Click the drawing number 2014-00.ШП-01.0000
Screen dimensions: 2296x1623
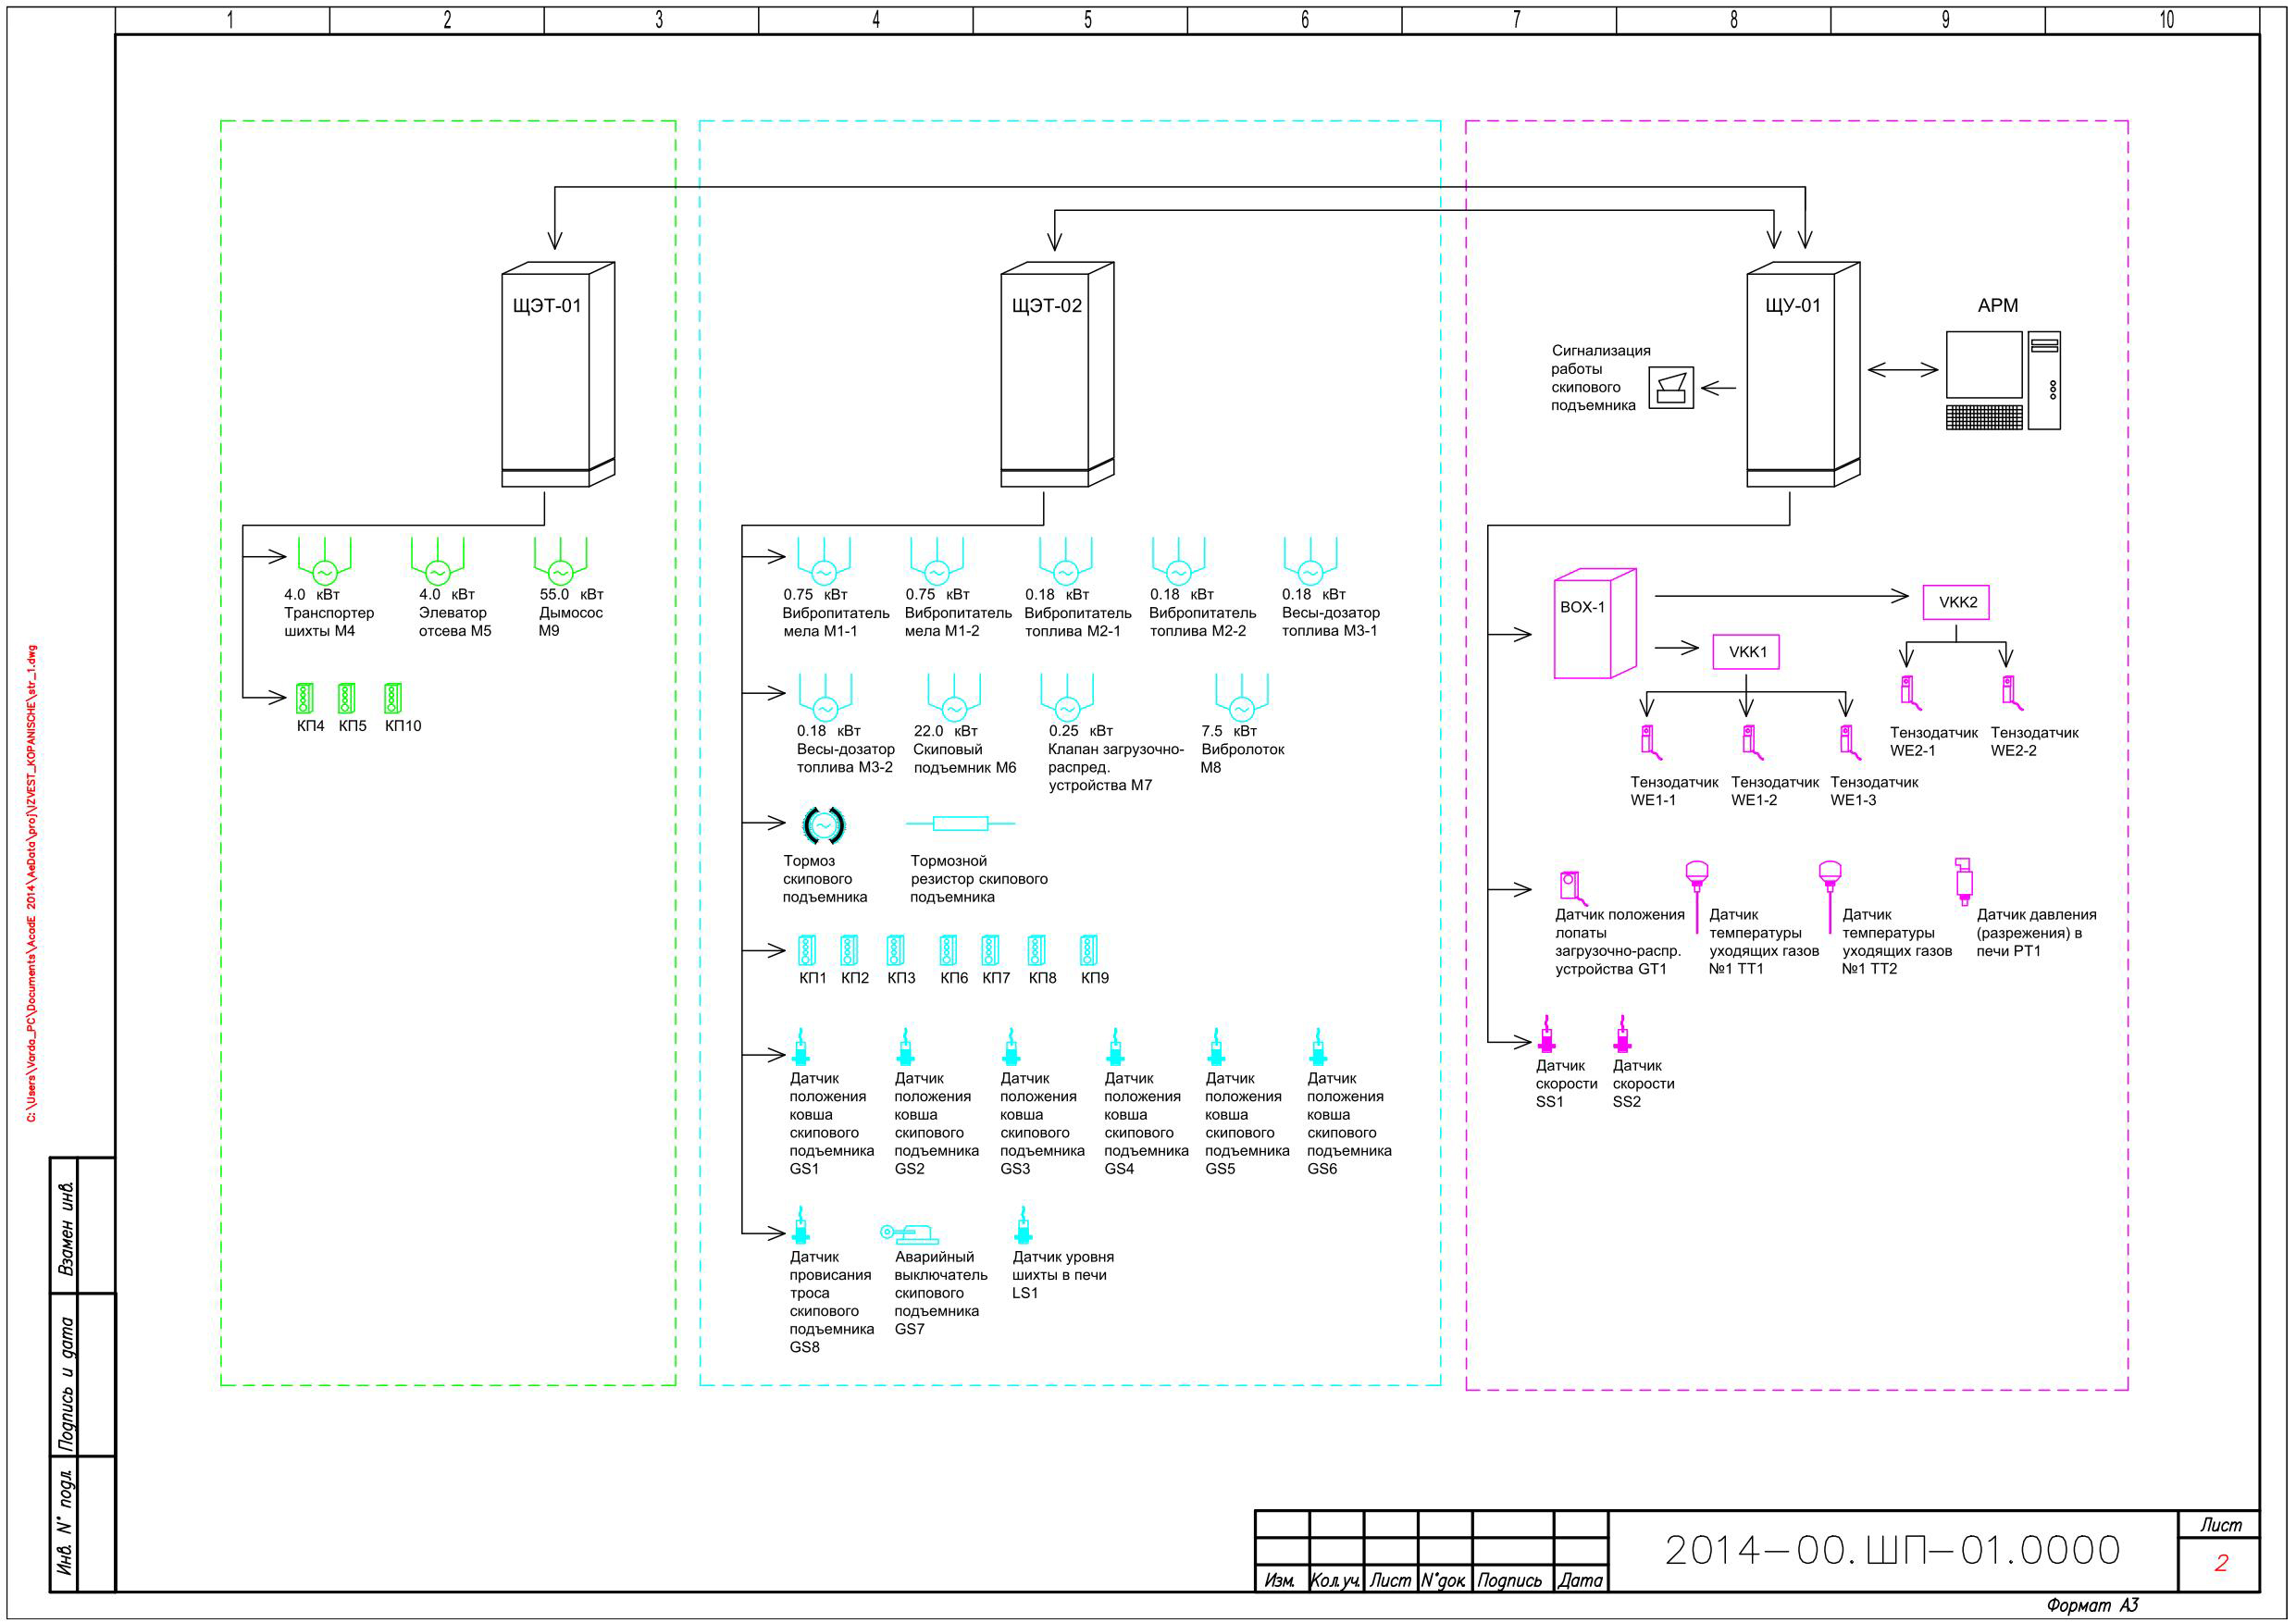1892,1550
